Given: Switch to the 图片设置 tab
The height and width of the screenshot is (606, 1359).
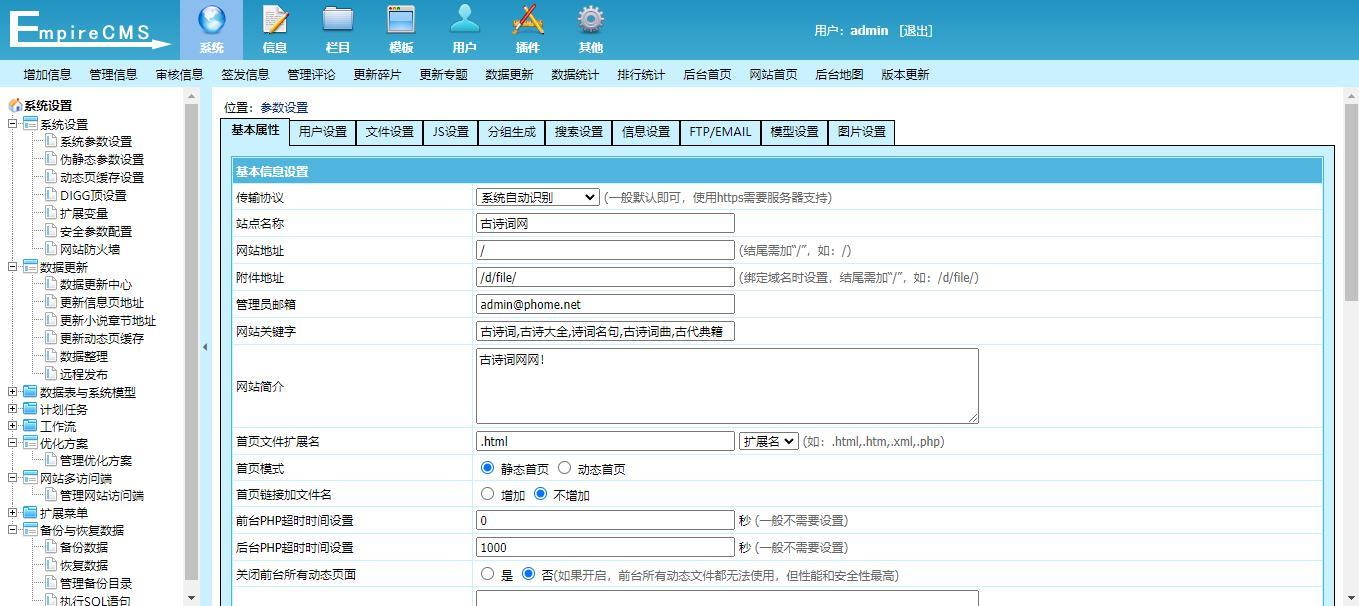Looking at the screenshot, I should pos(861,132).
